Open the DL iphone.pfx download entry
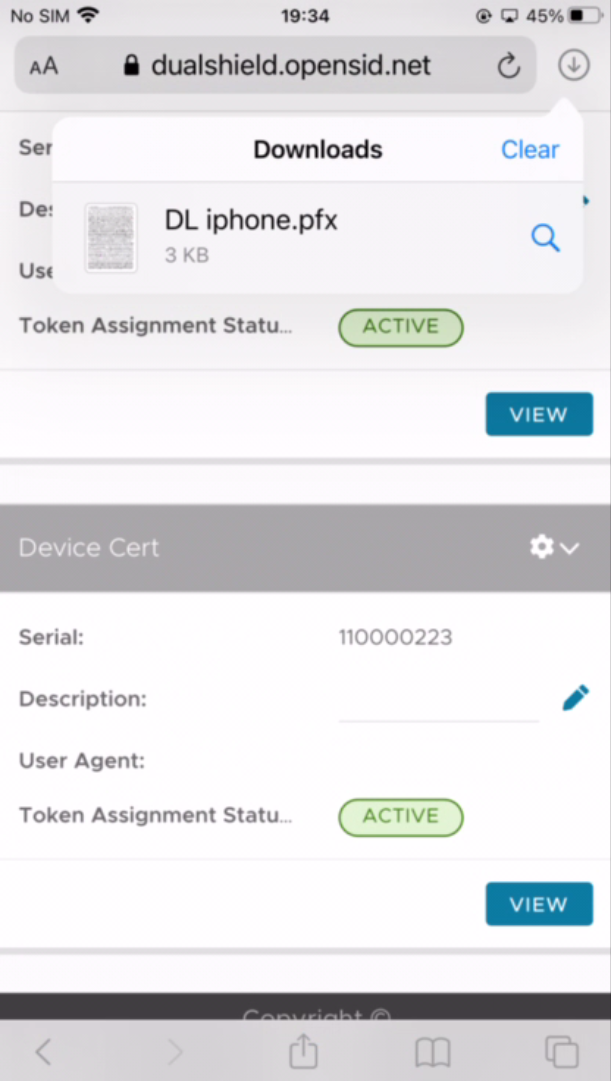 [318, 238]
